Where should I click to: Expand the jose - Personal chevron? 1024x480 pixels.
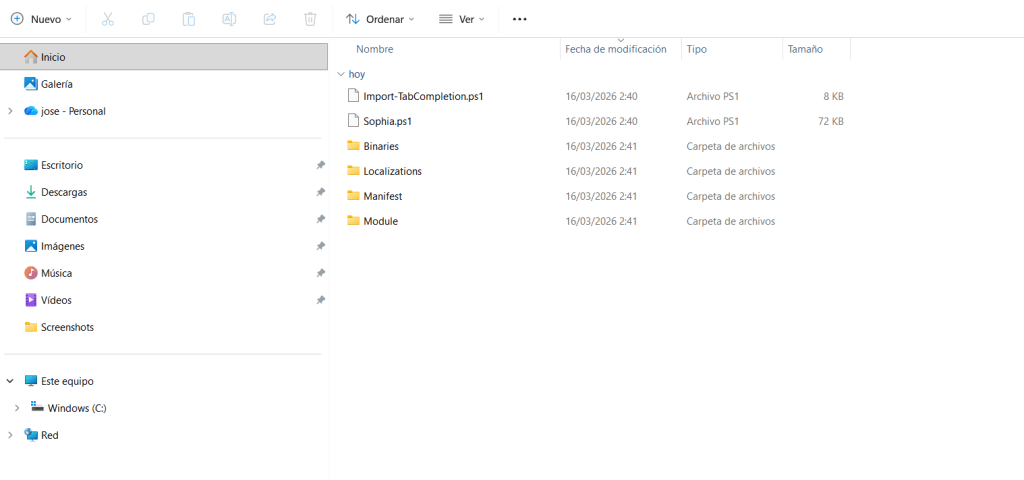coord(10,111)
